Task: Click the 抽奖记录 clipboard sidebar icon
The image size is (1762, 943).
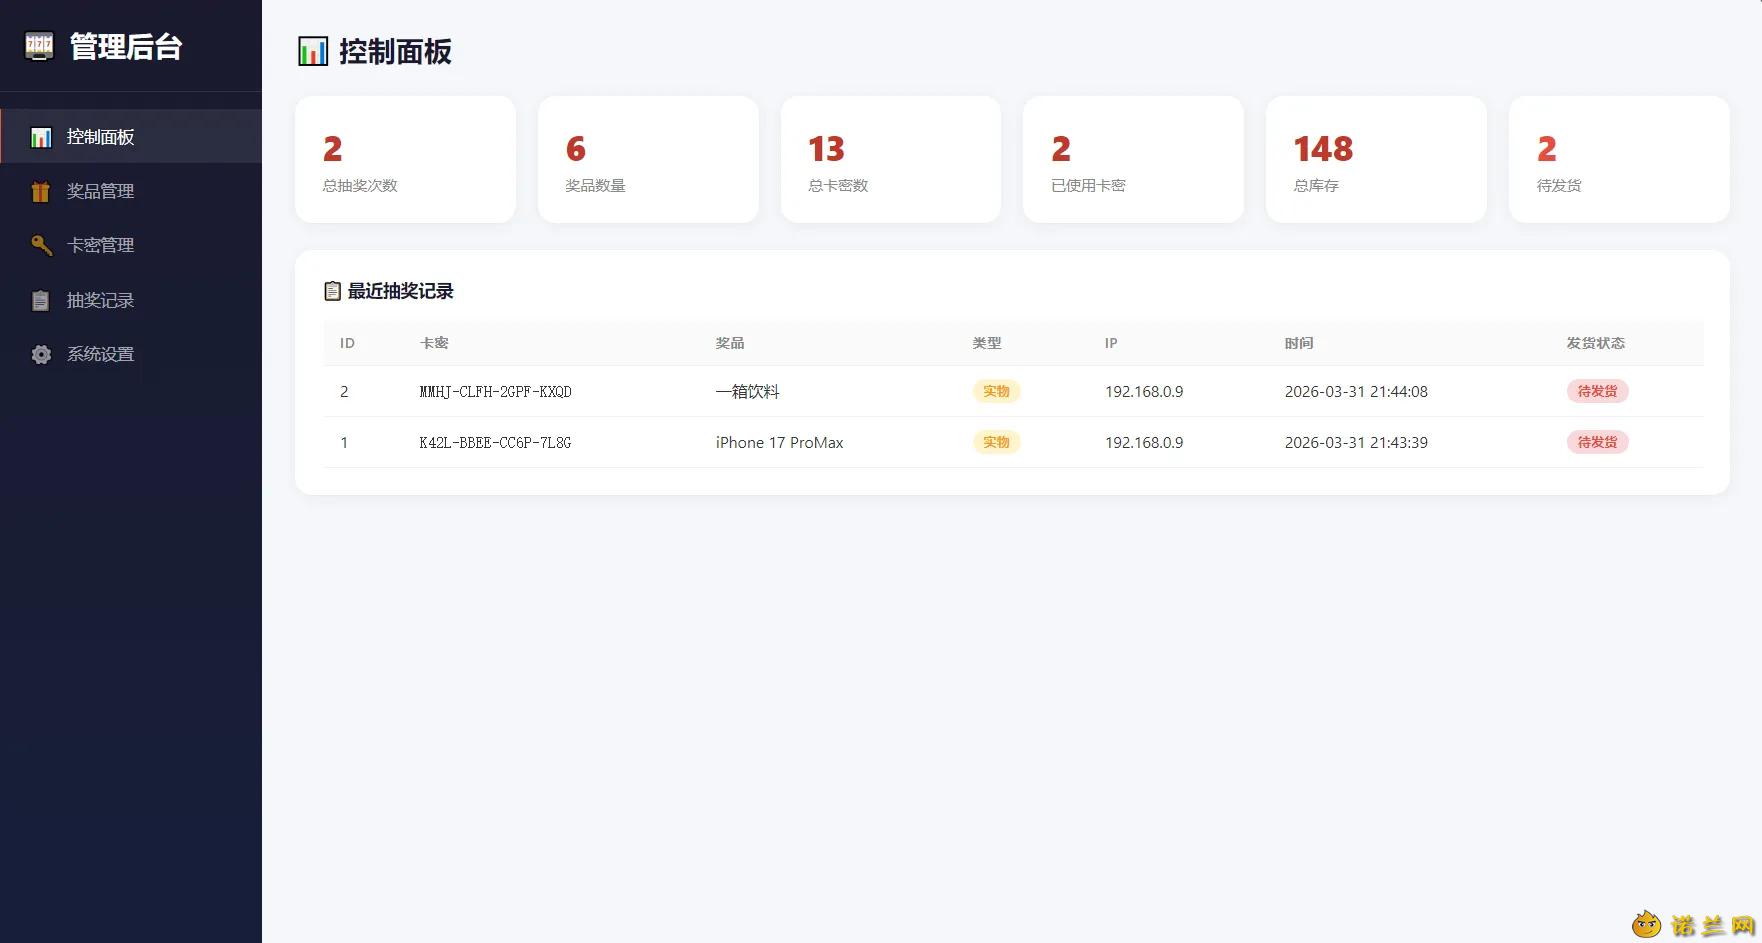Action: point(41,300)
